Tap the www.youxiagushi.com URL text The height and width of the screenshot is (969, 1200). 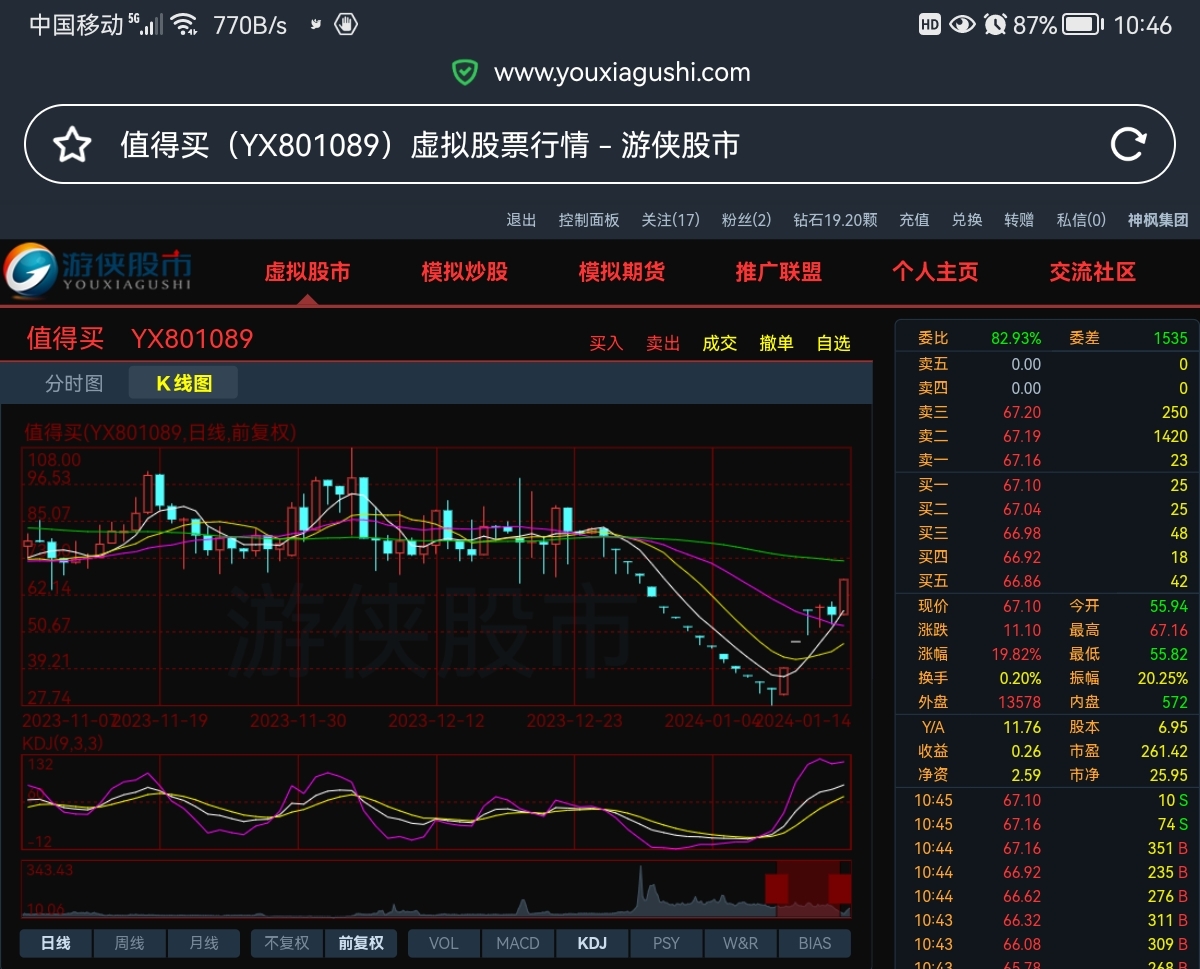click(x=622, y=72)
